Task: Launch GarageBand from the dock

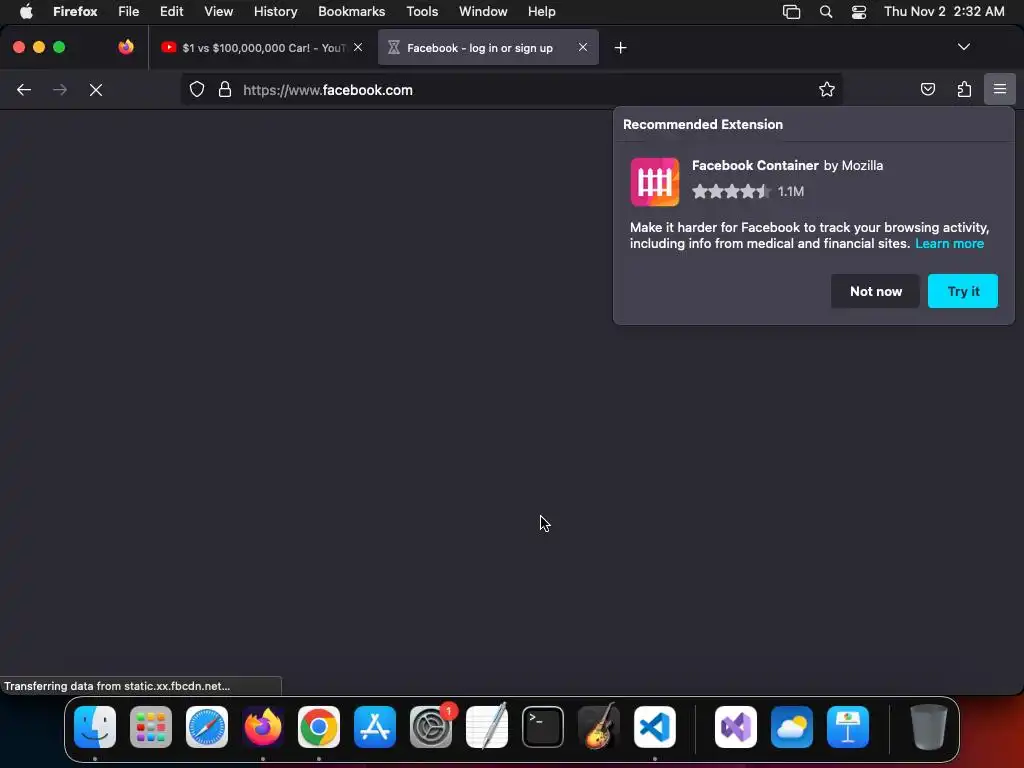Action: (x=599, y=727)
